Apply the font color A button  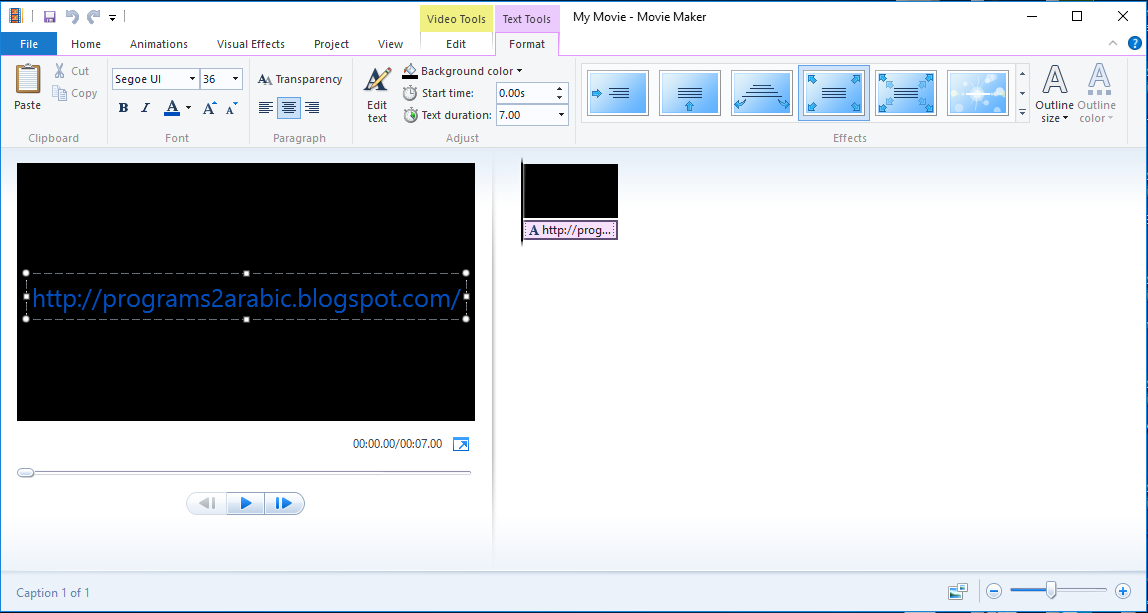[x=172, y=108]
